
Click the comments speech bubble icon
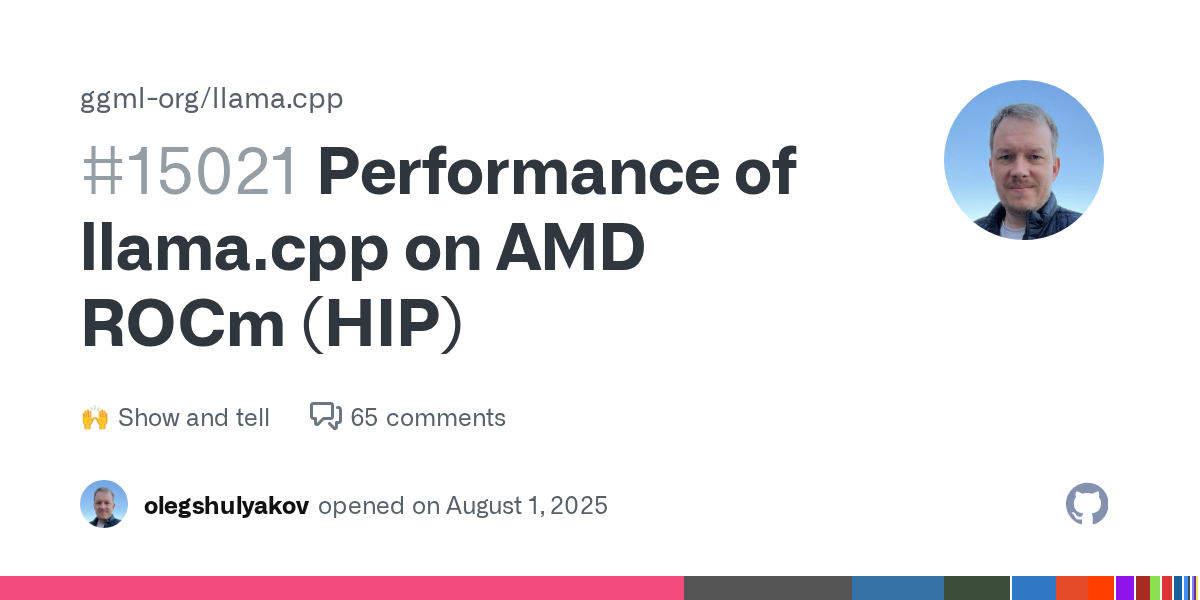pyautogui.click(x=326, y=416)
